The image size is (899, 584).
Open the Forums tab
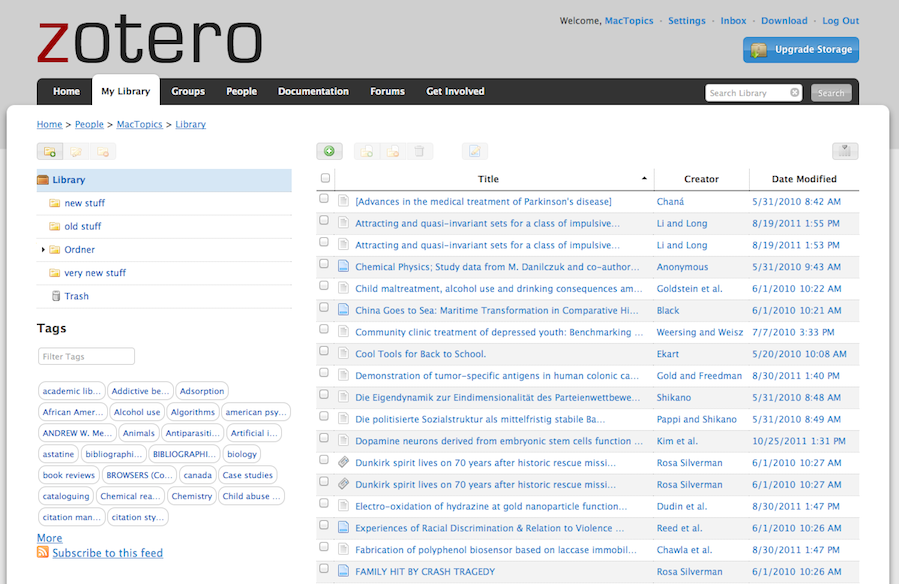[388, 91]
